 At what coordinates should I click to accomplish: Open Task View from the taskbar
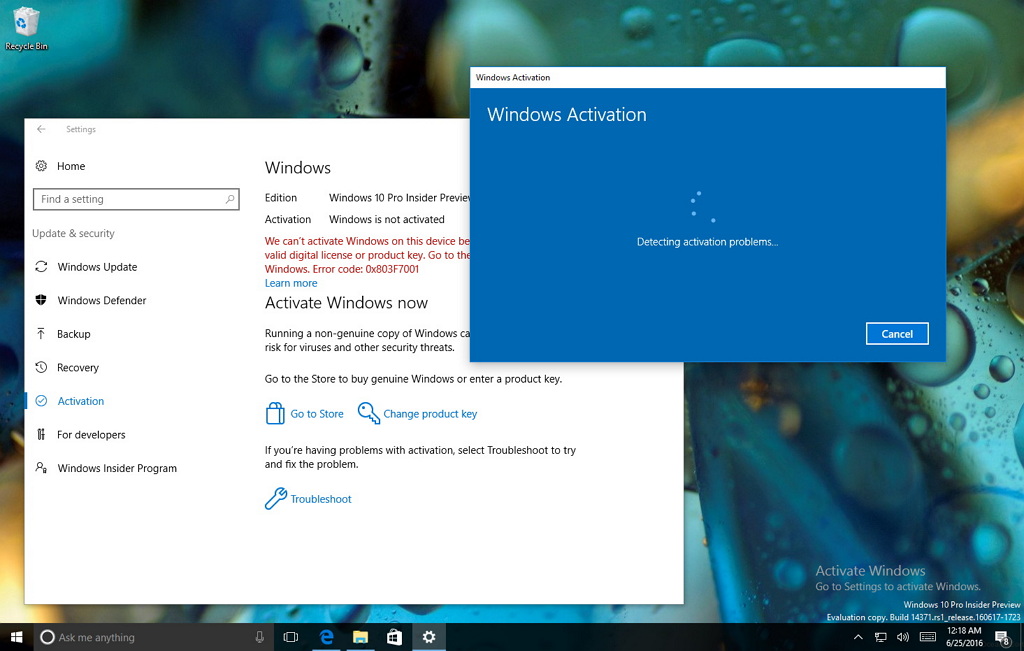tap(290, 636)
